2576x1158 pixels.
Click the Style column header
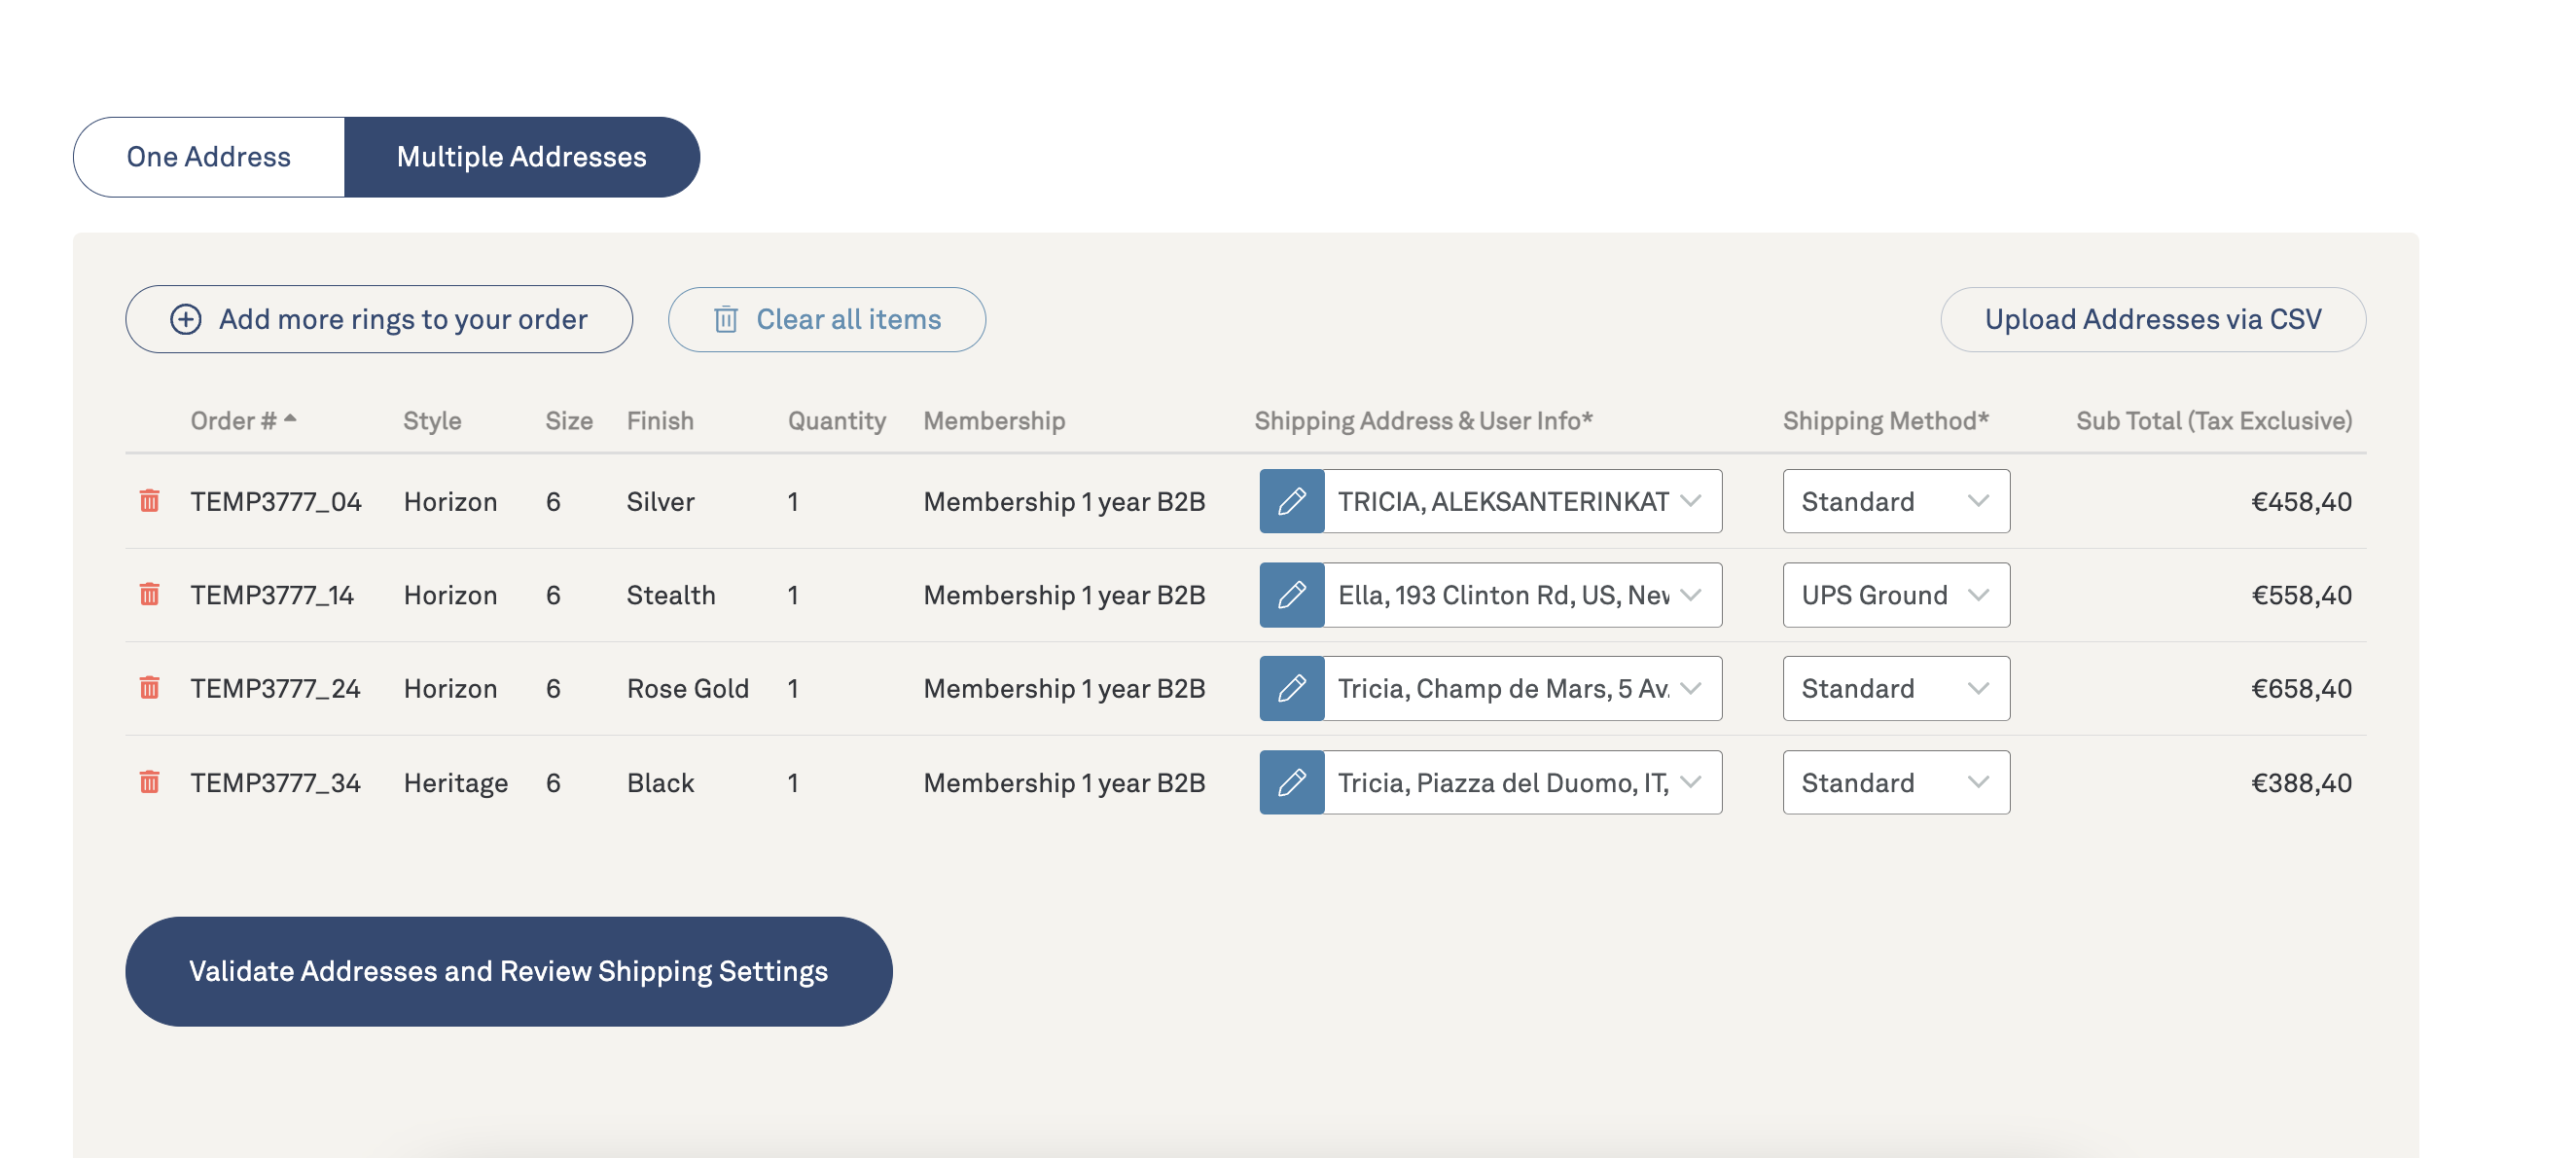click(432, 421)
